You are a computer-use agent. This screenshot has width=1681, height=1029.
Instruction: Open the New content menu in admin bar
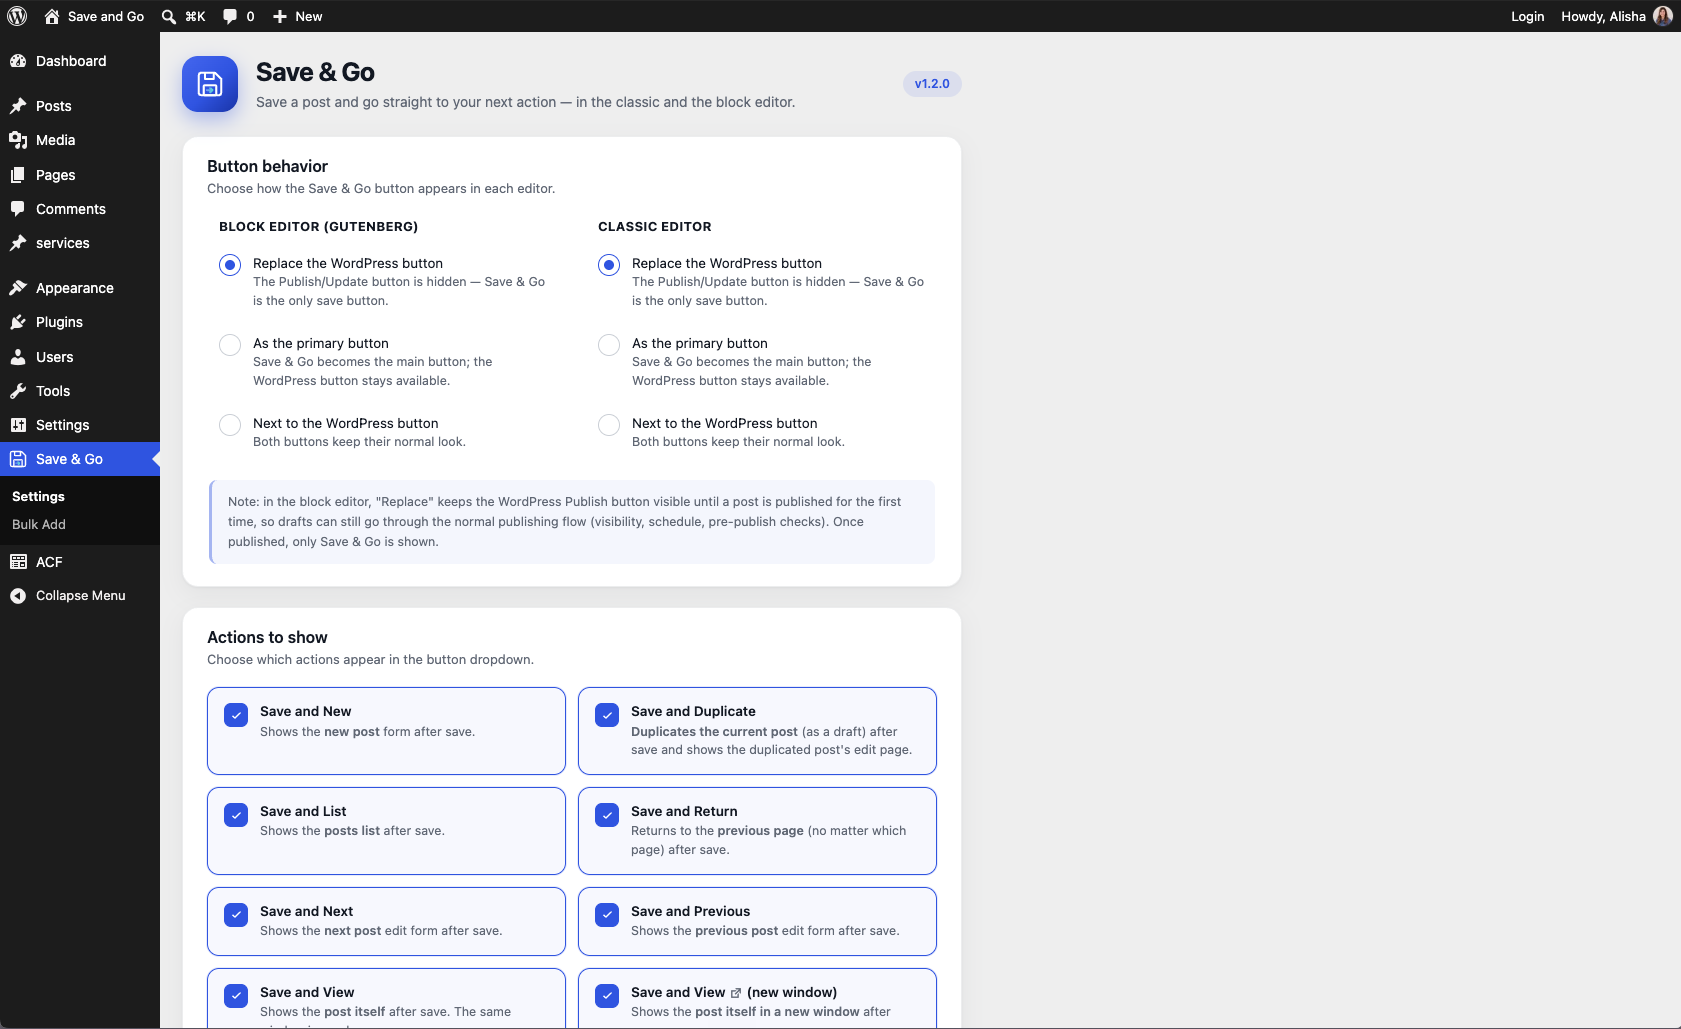pyautogui.click(x=297, y=16)
